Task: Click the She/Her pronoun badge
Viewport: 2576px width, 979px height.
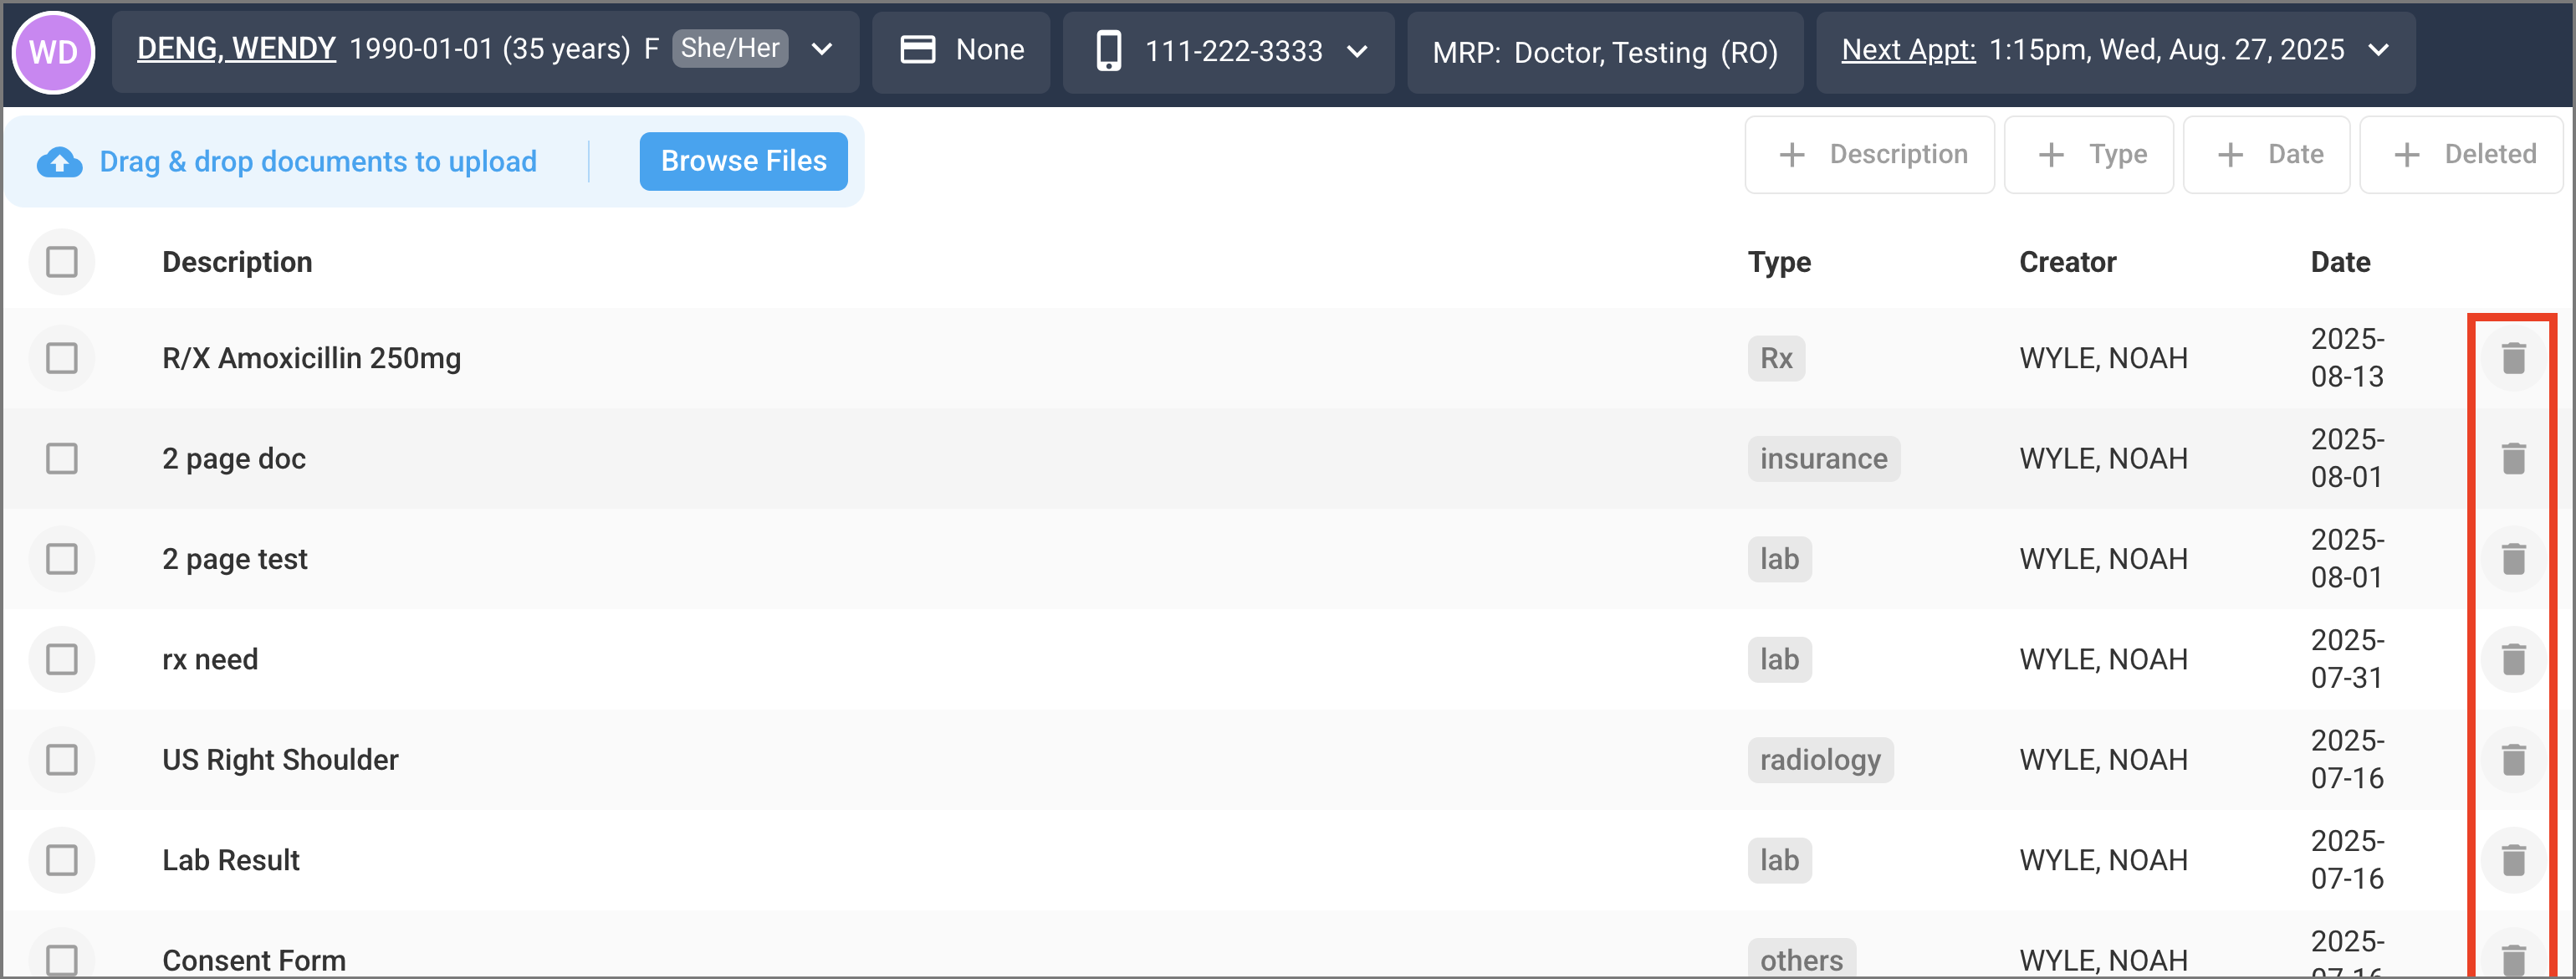Action: click(x=730, y=48)
